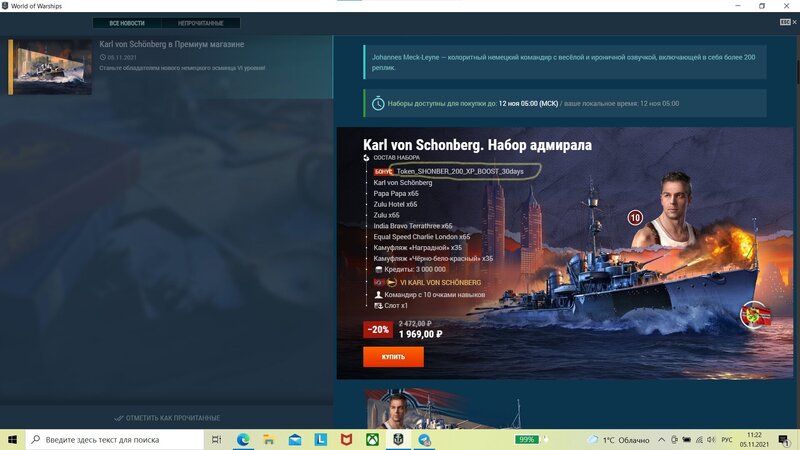Click the БОНУС token label

pos(383,171)
